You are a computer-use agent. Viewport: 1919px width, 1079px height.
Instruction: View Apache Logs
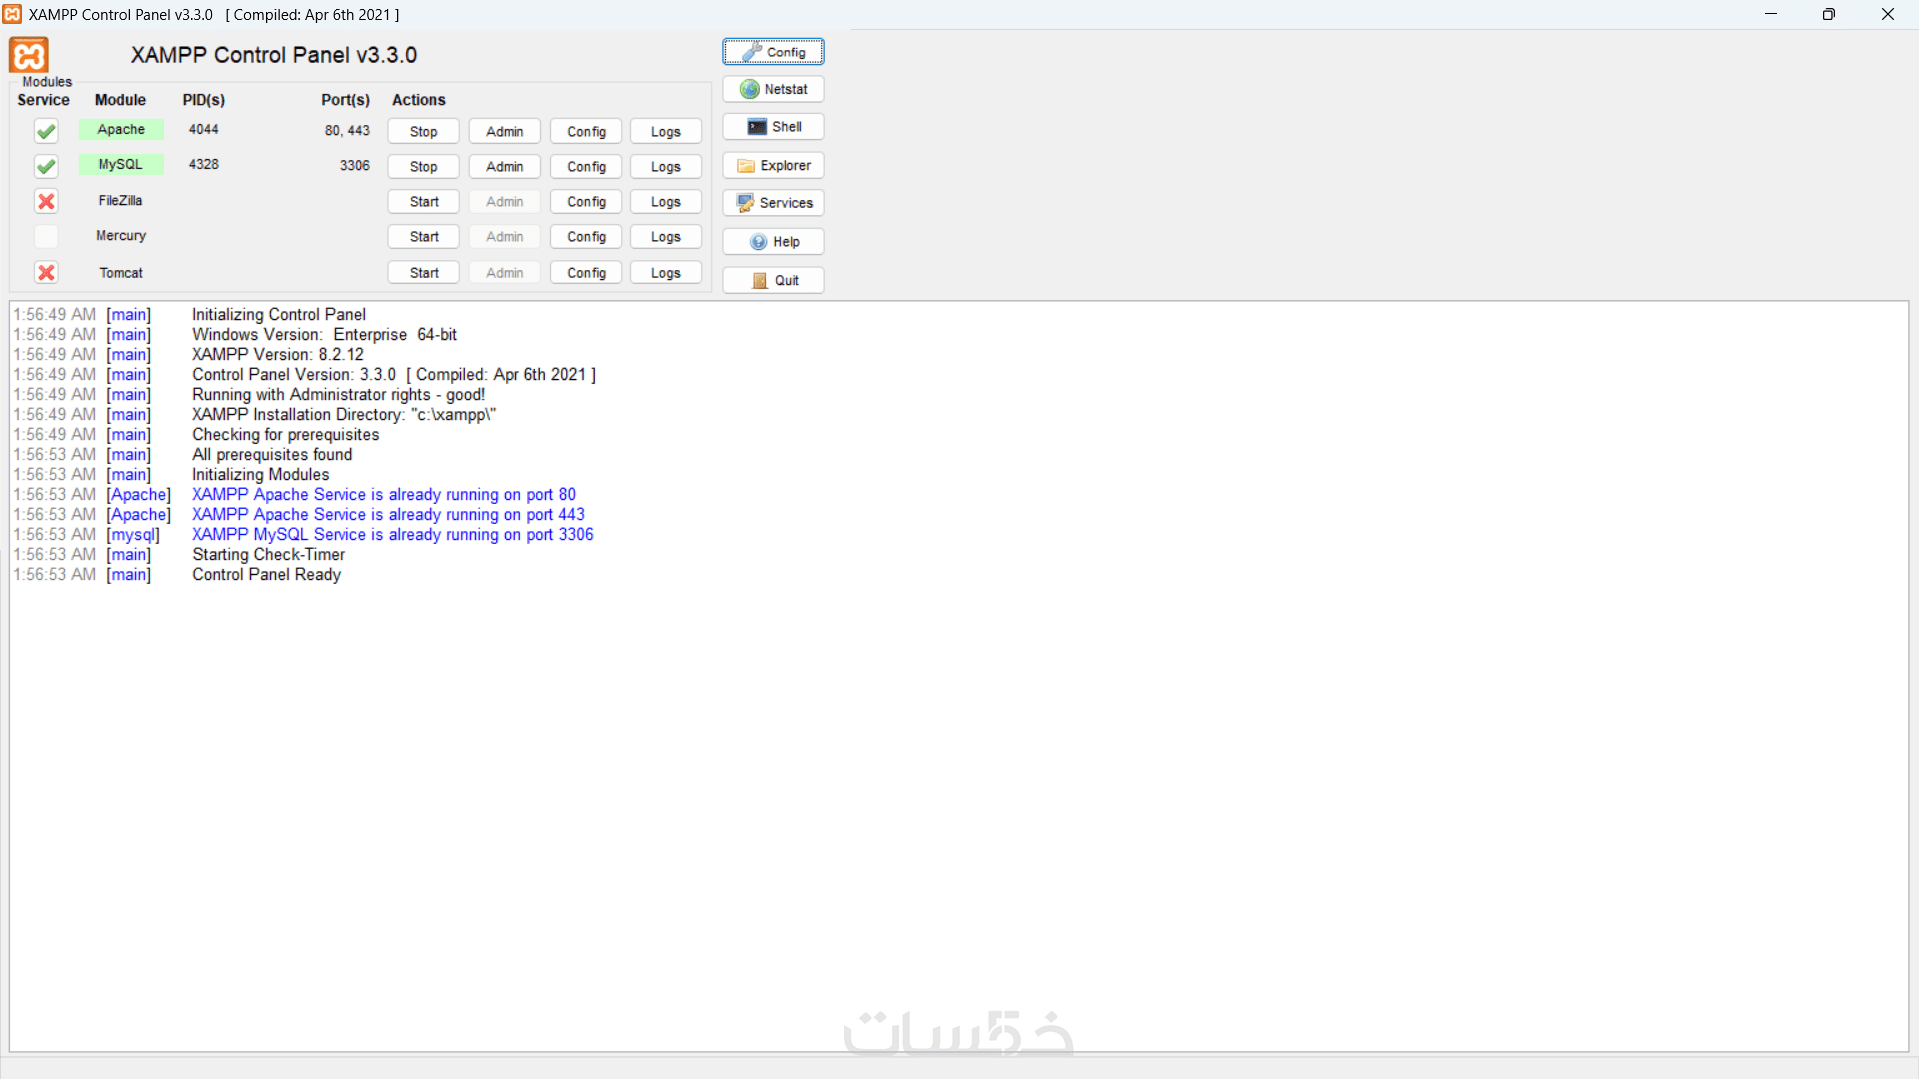(x=666, y=131)
